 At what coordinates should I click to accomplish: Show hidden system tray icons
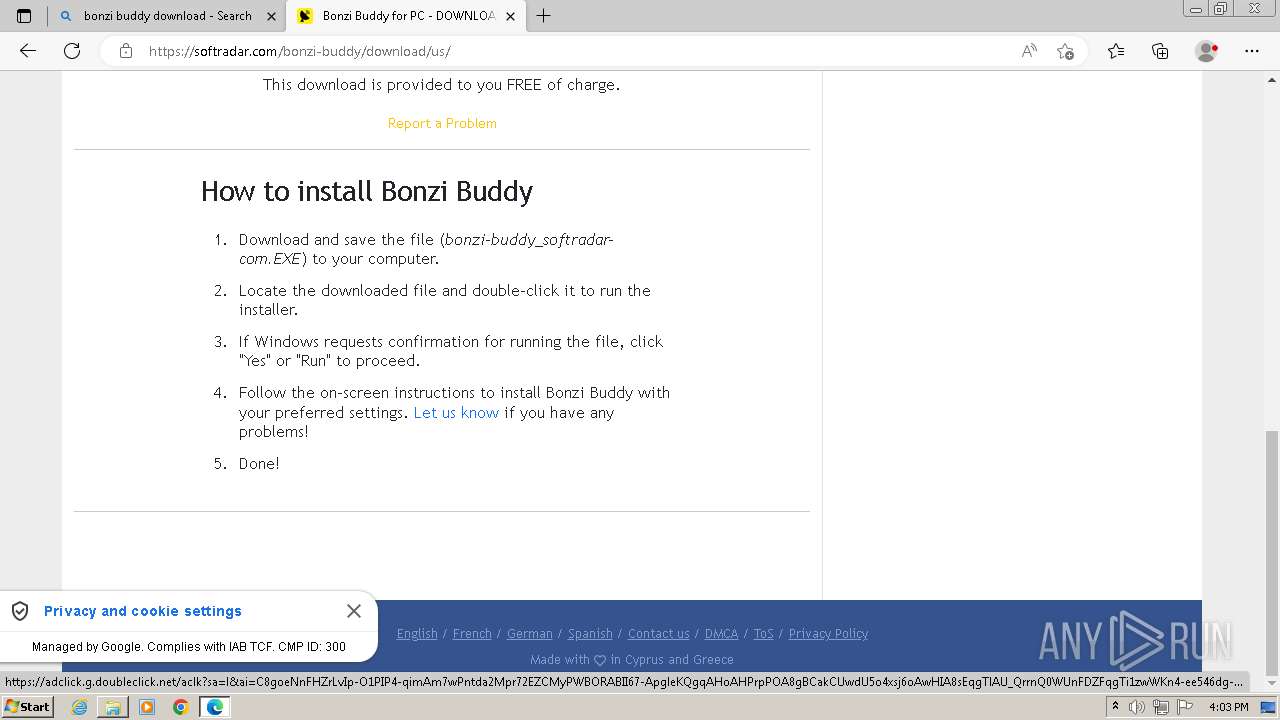(1115, 707)
